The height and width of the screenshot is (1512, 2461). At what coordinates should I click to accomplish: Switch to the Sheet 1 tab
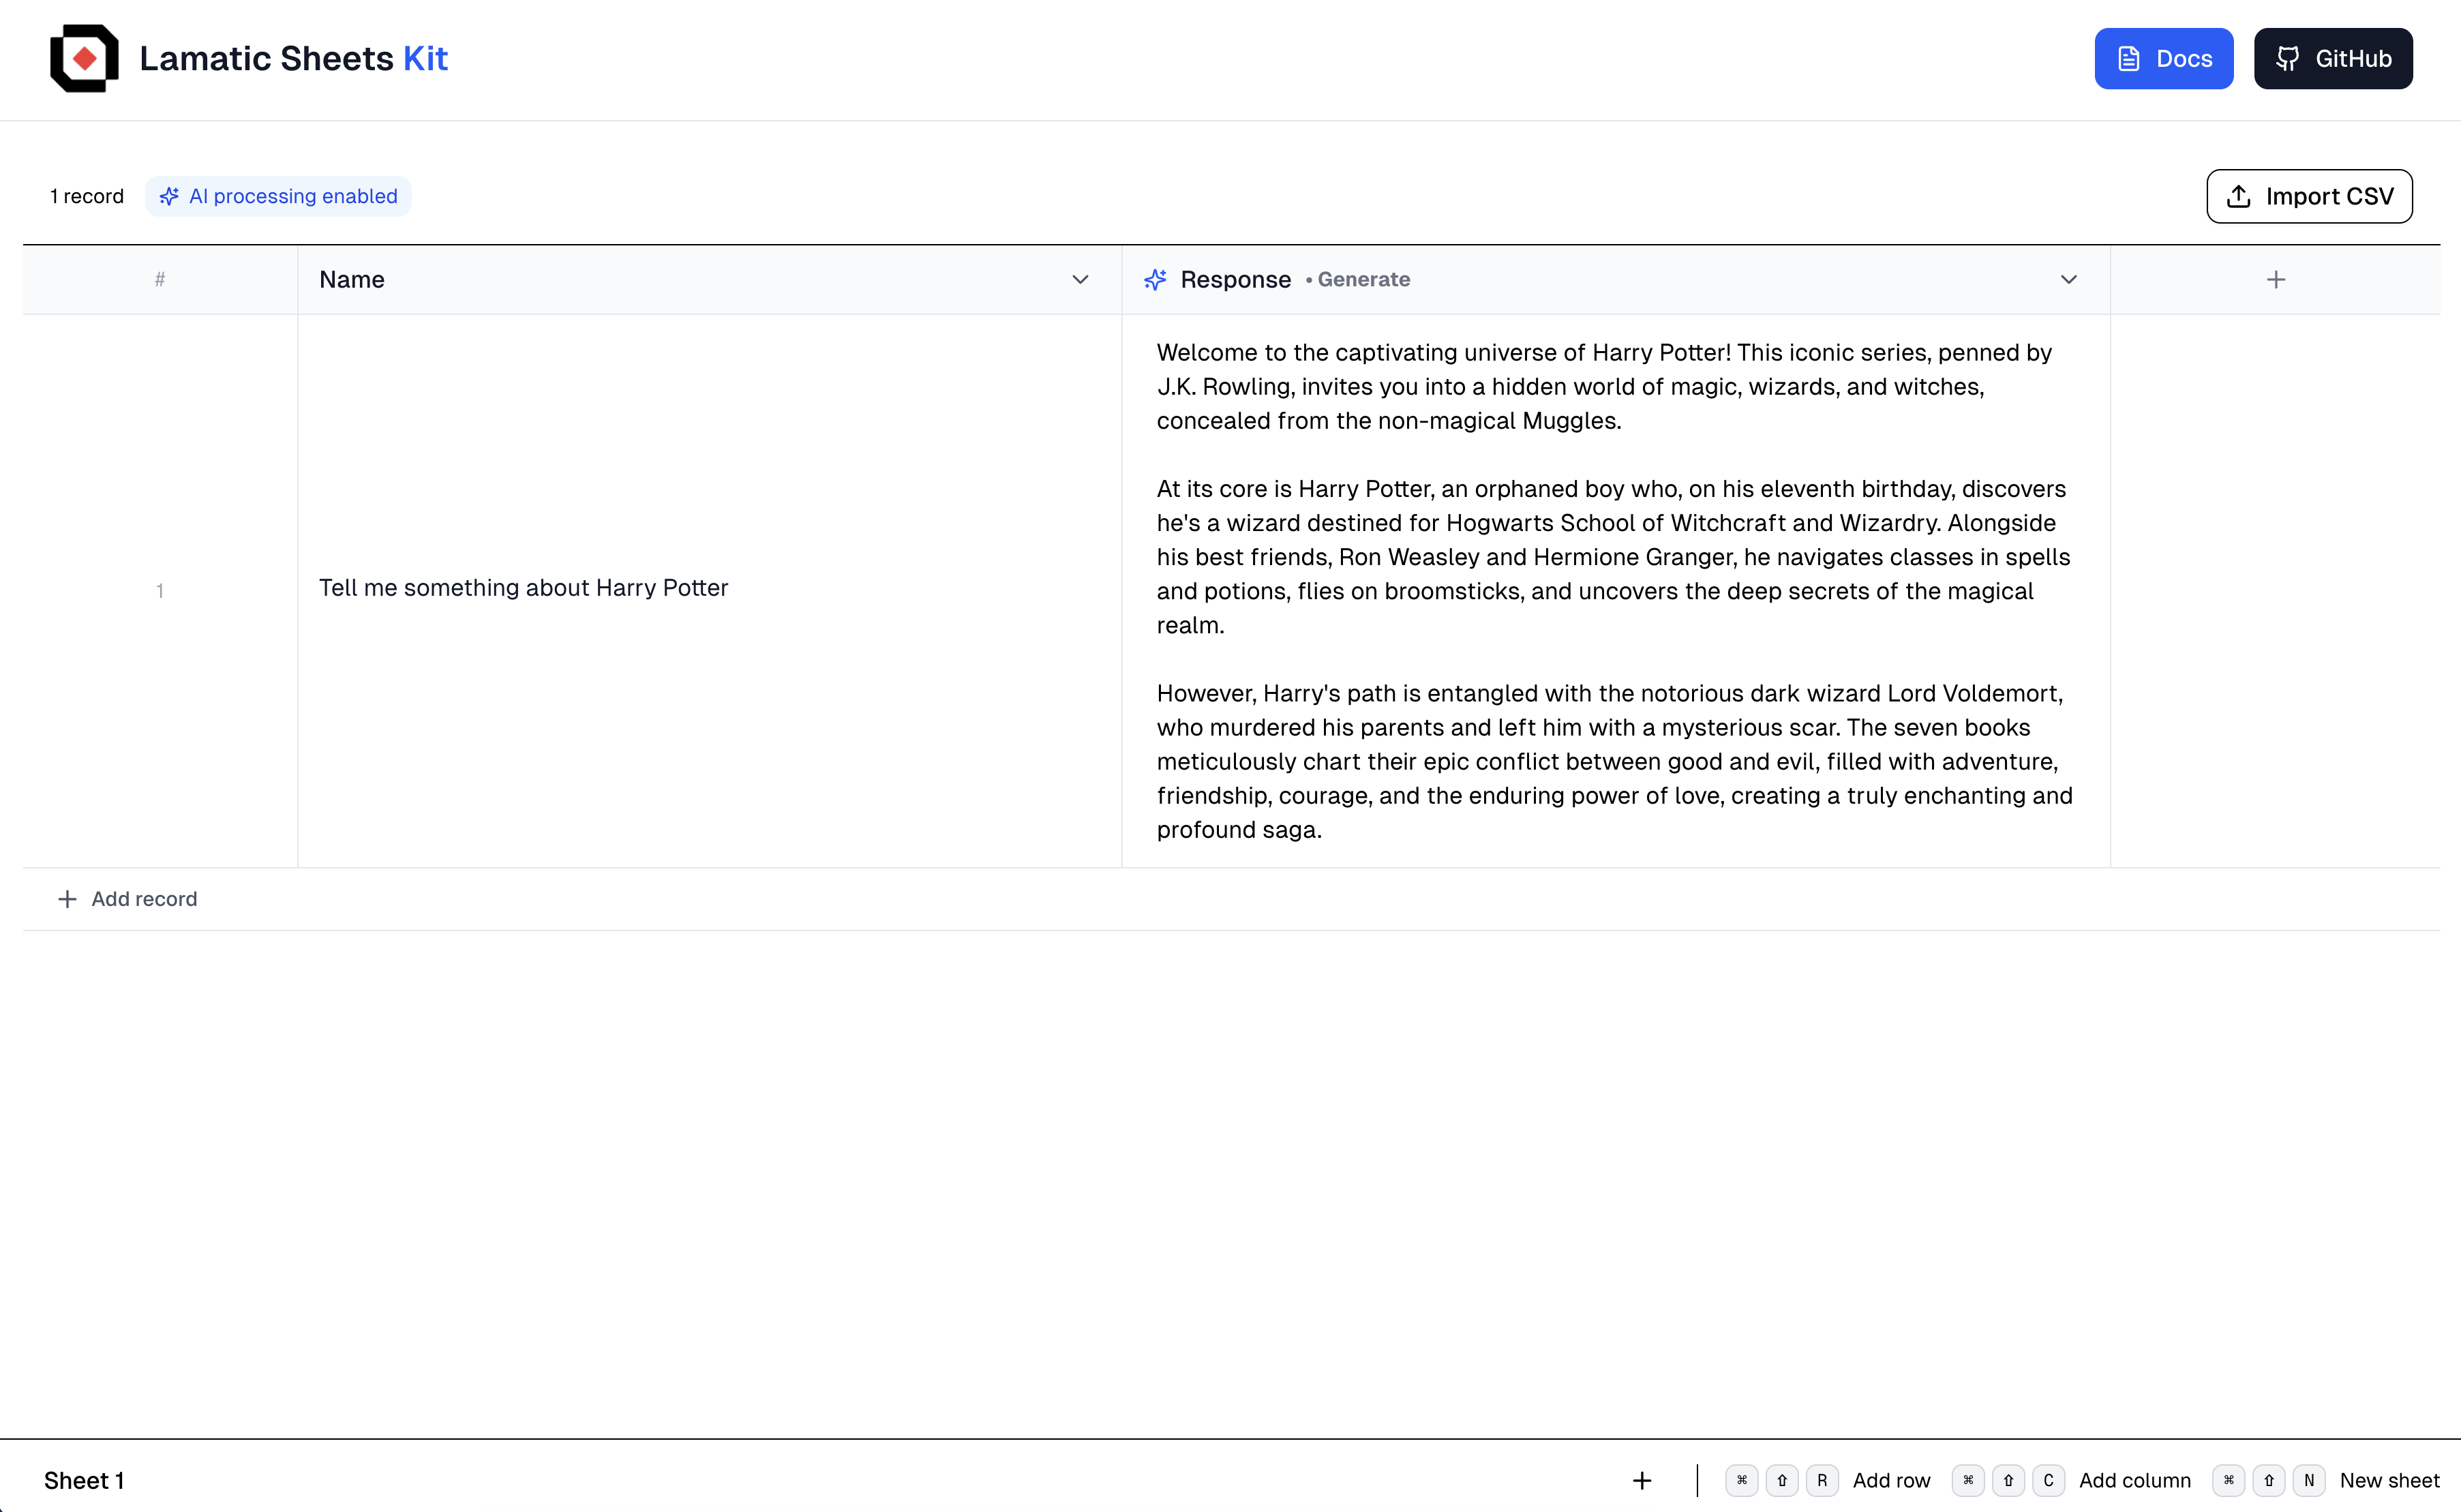(84, 1481)
